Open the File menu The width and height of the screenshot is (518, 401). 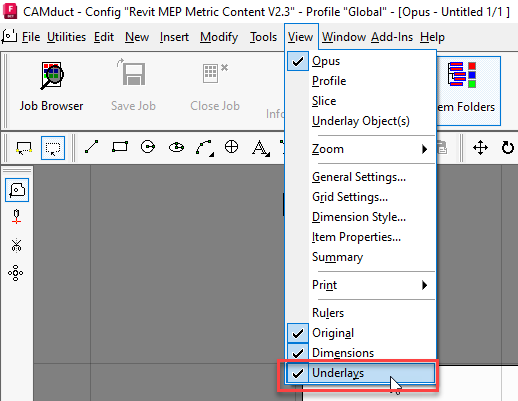point(31,37)
